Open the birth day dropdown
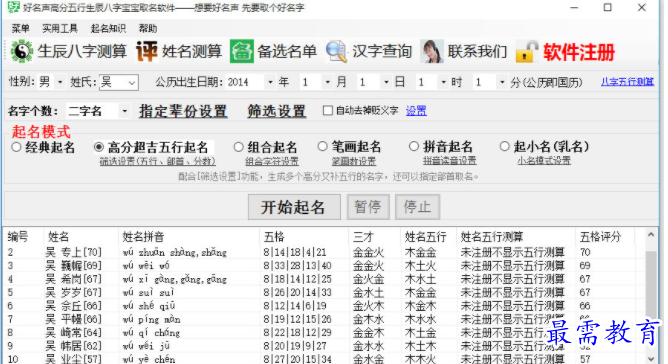Screen dimensions: 668x364 (x=386, y=82)
